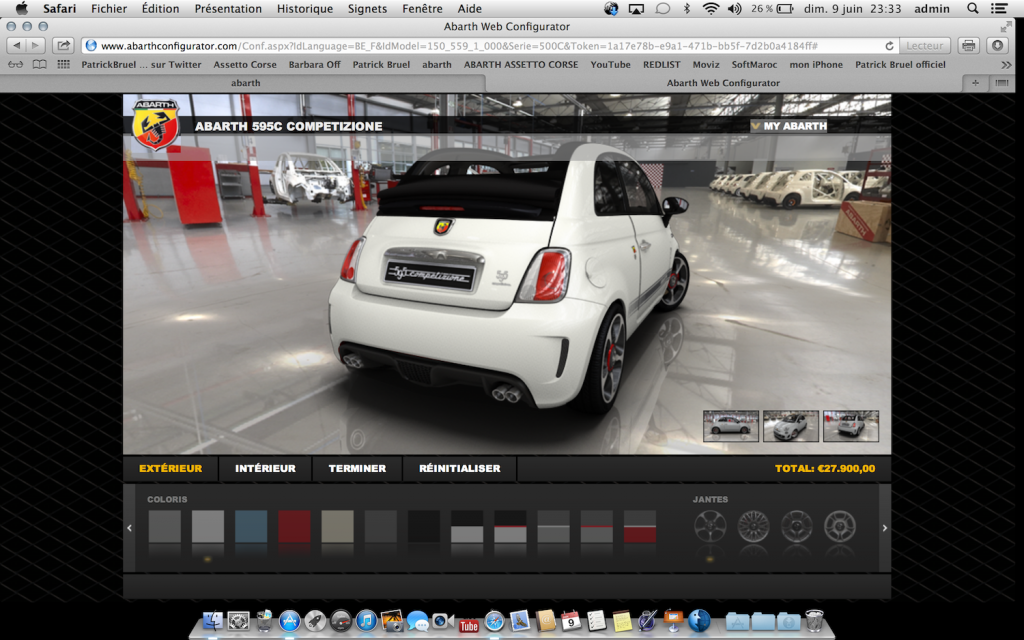Open App Store from the Dock
This screenshot has width=1024, height=640.
(x=289, y=620)
